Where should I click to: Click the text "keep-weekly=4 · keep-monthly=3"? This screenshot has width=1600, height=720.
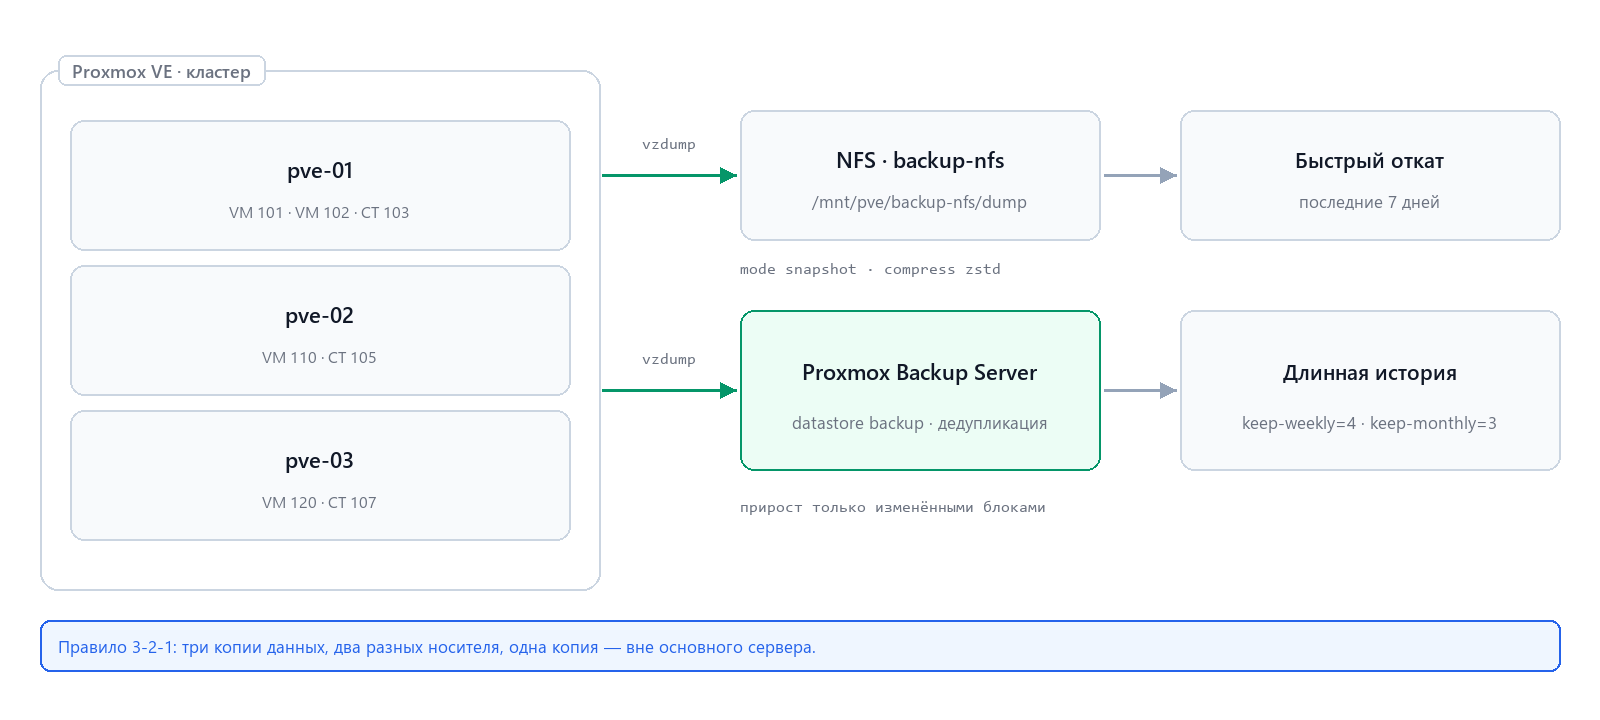click(x=1370, y=423)
